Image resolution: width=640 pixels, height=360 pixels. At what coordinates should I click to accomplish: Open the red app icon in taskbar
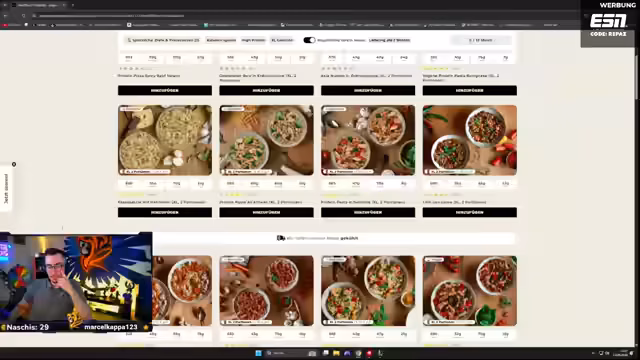point(369,353)
